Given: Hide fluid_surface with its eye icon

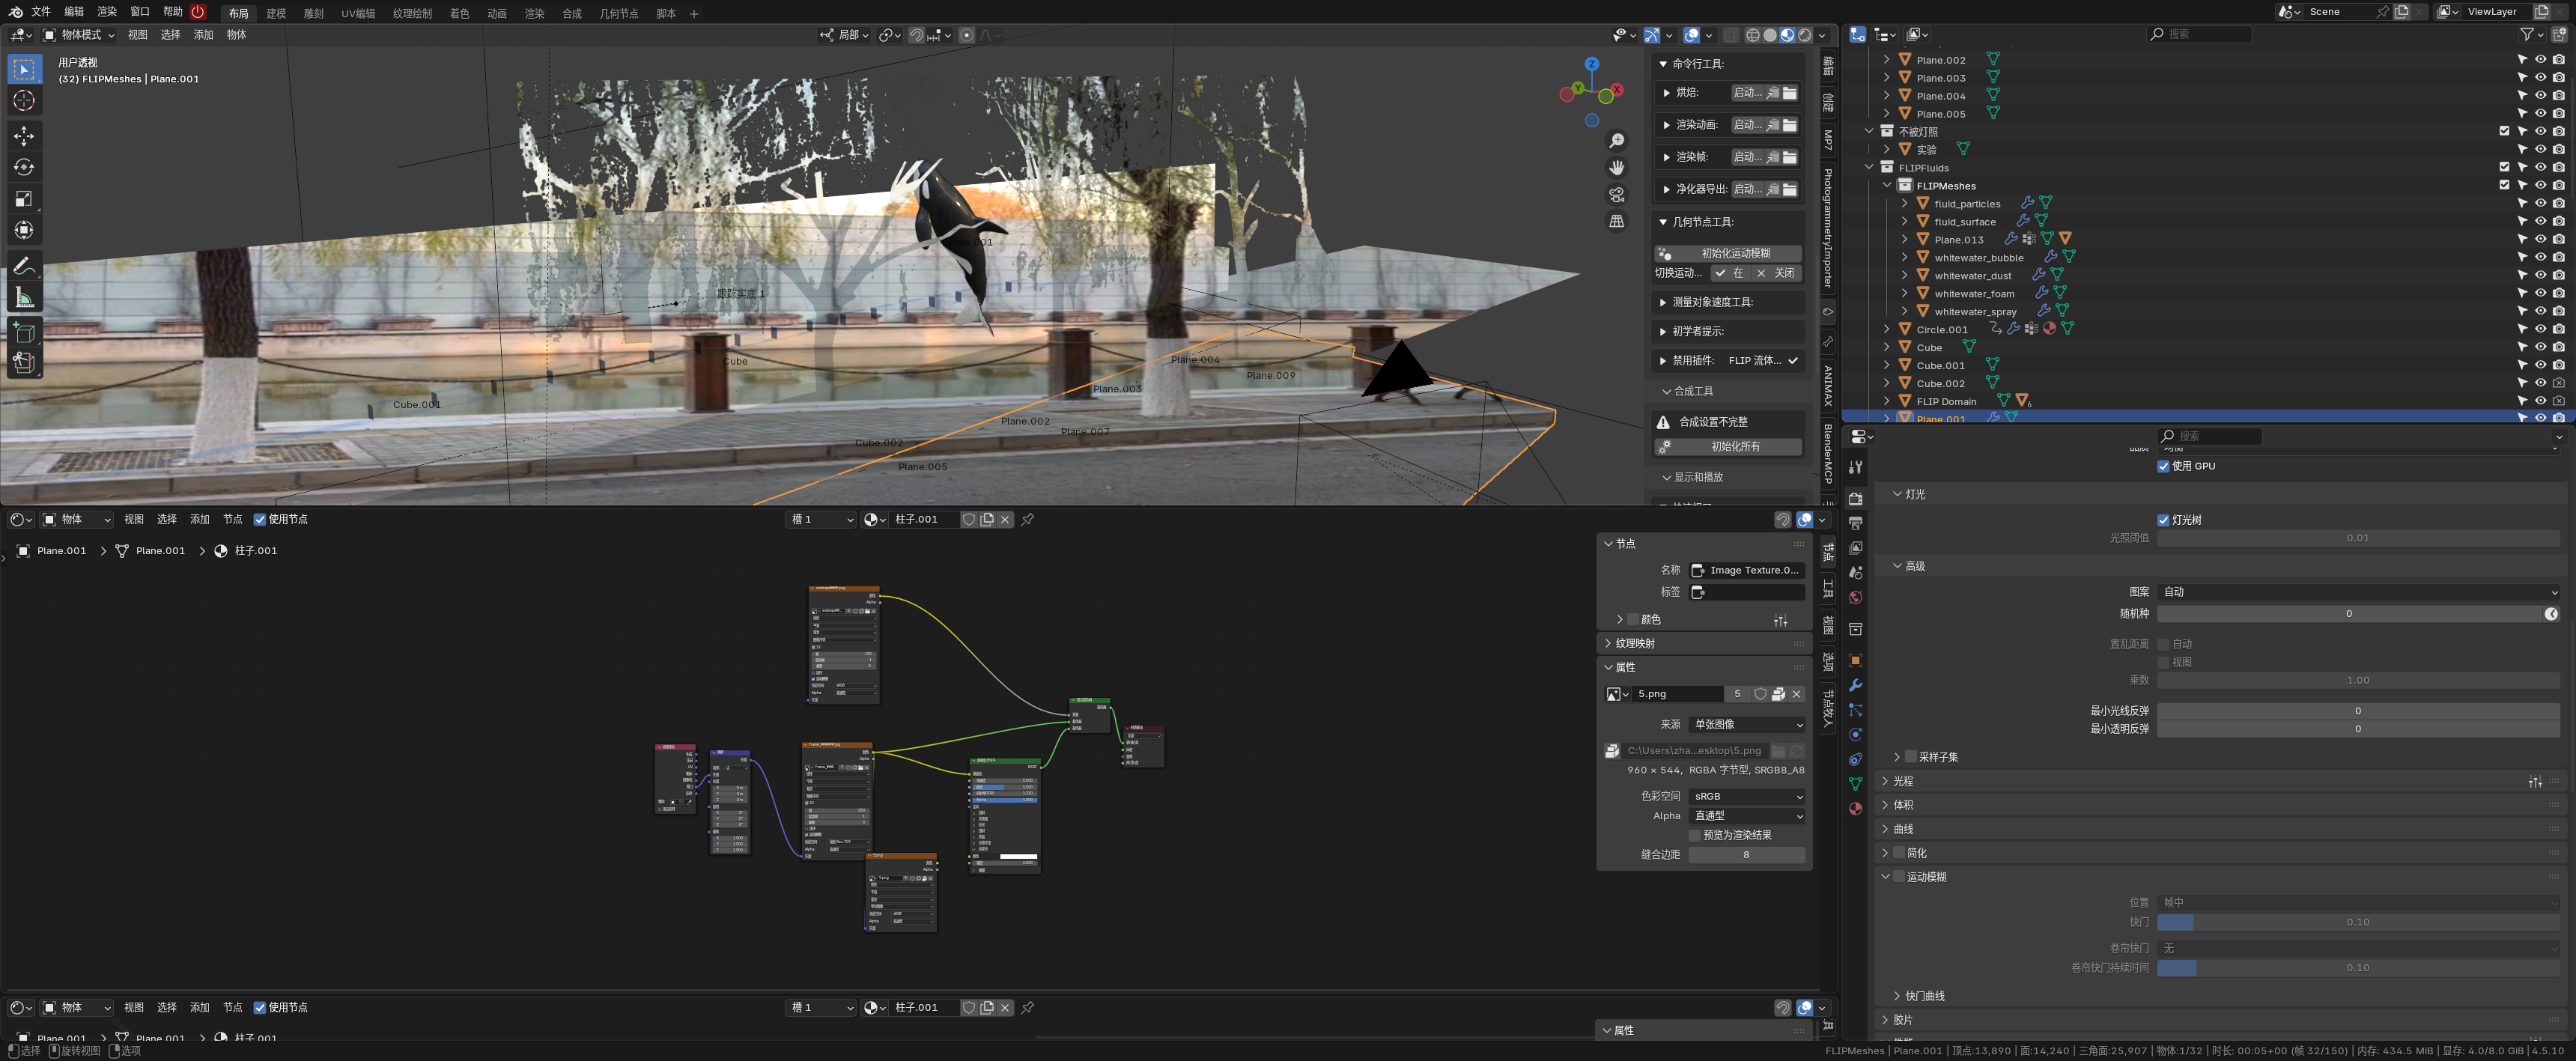Looking at the screenshot, I should click(2541, 221).
